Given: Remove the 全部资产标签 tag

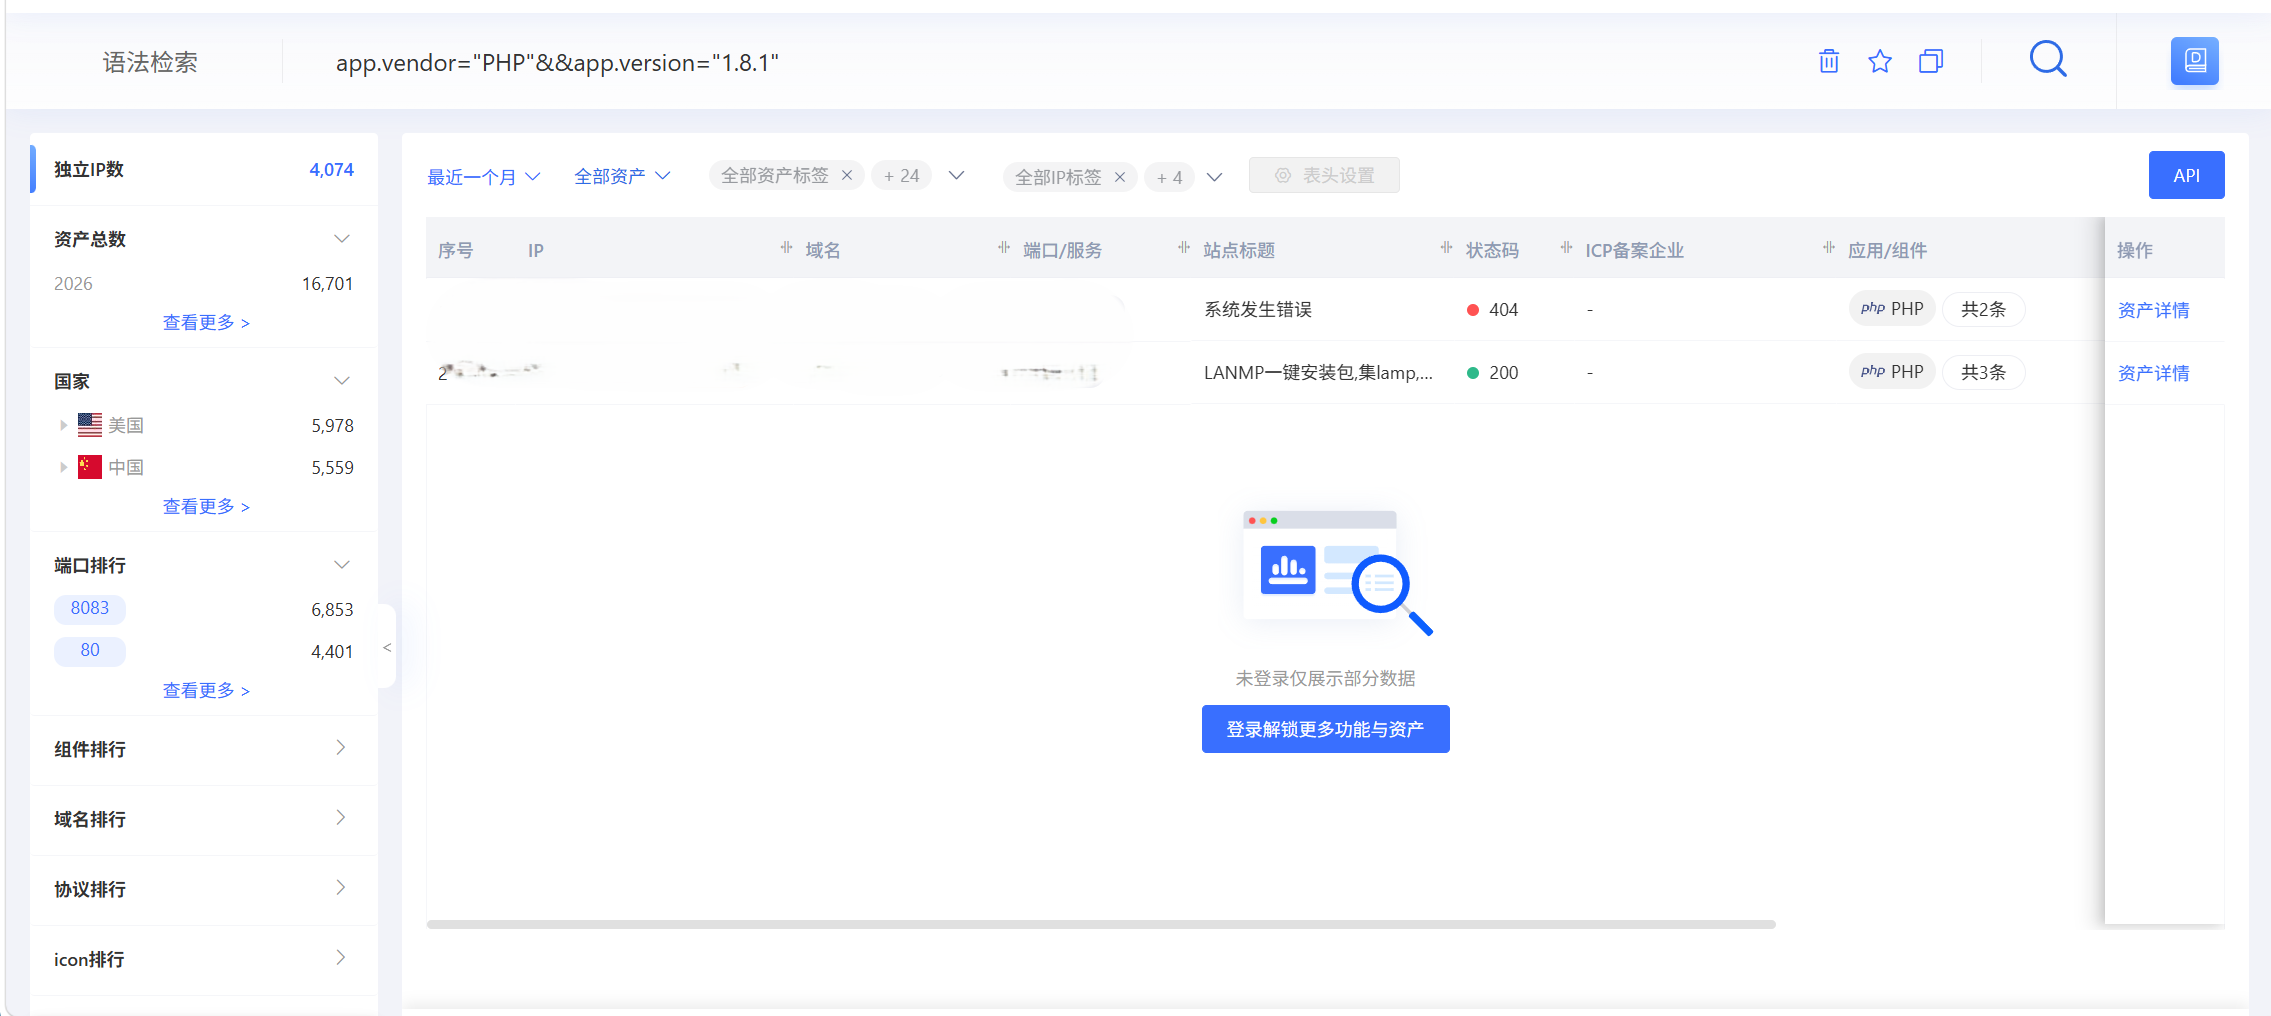Looking at the screenshot, I should click(847, 175).
